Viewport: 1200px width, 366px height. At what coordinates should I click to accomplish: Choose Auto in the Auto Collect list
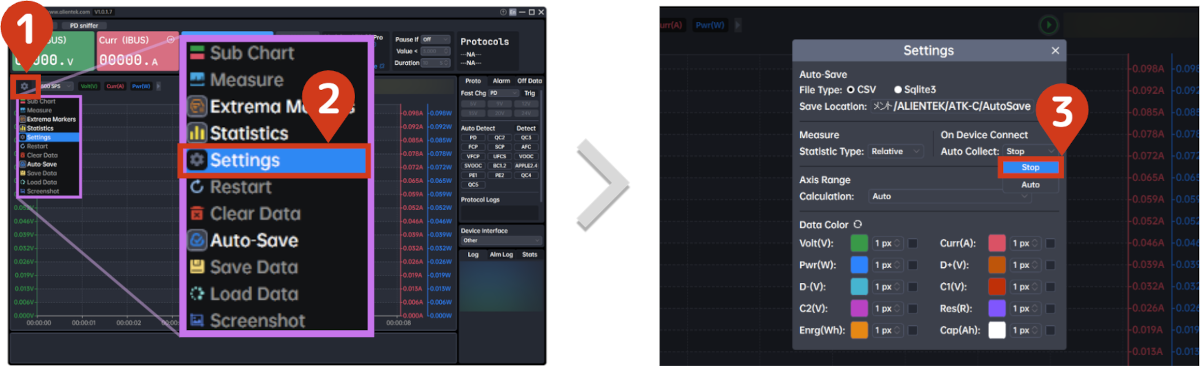(x=1030, y=185)
